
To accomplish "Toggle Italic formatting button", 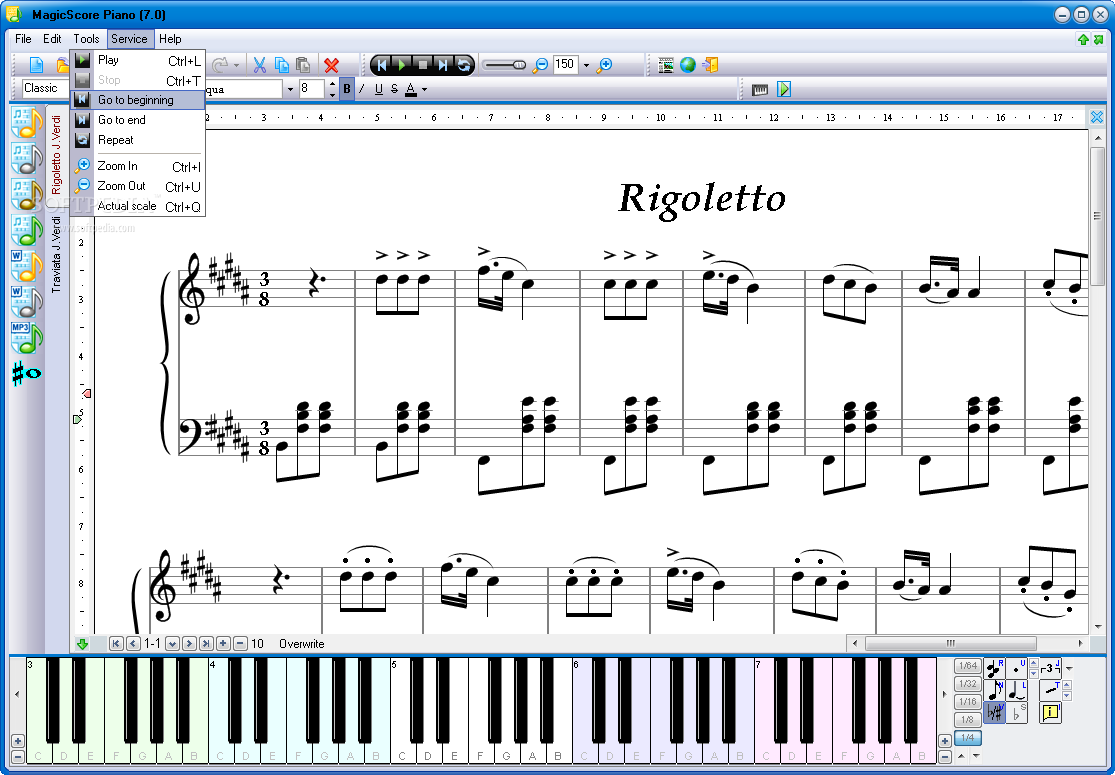I will click(362, 90).
